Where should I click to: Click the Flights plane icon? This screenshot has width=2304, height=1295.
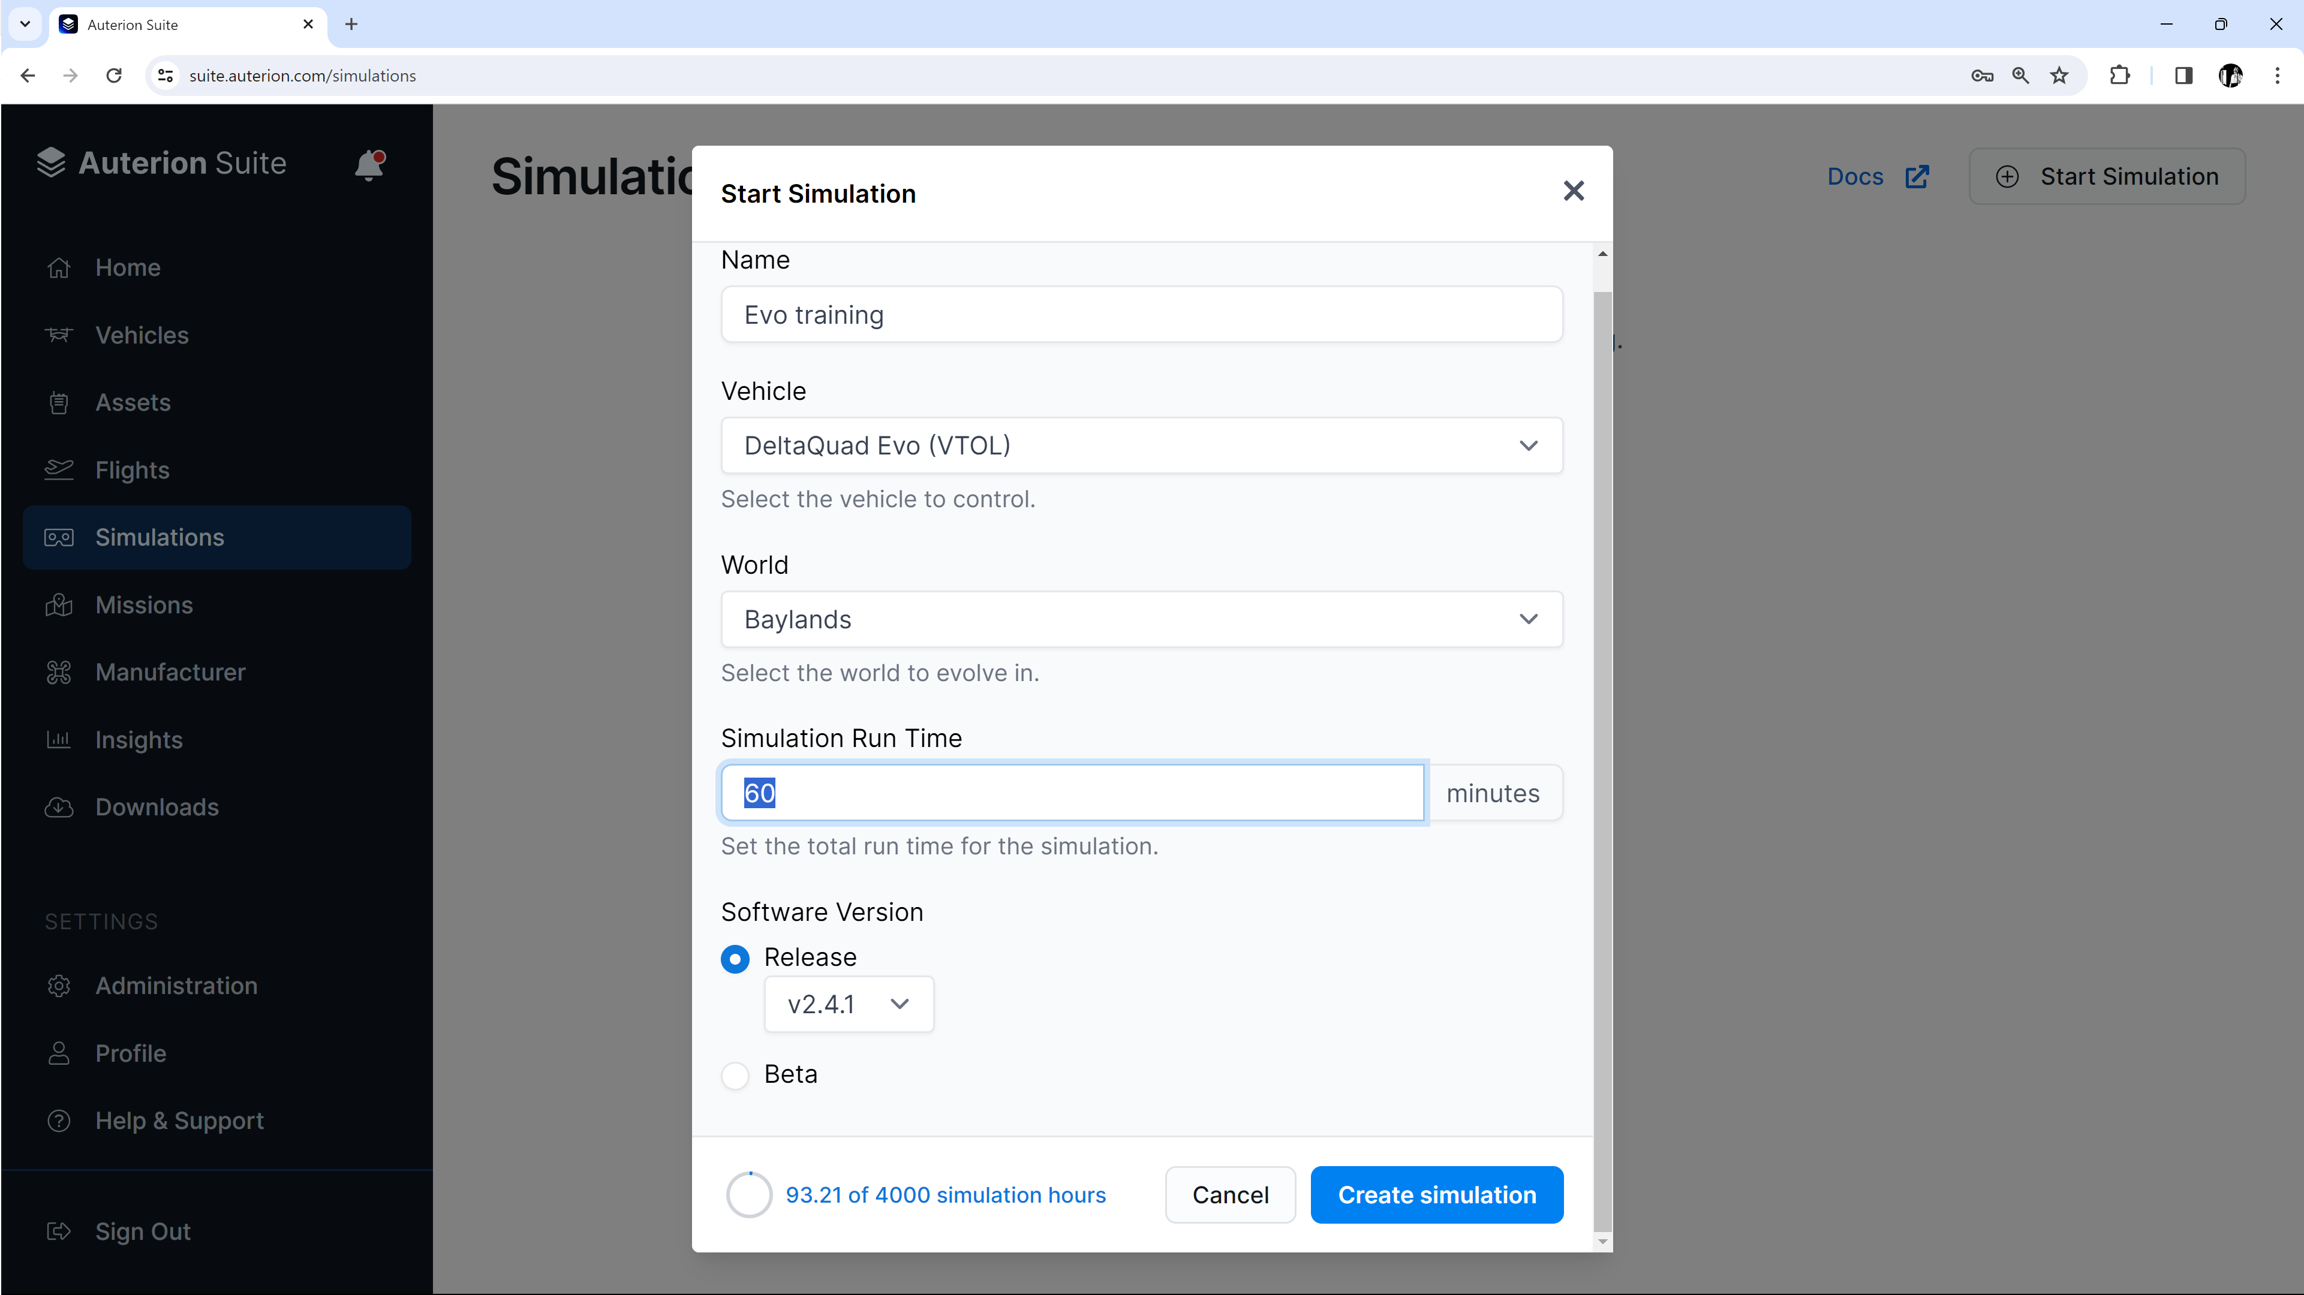tap(59, 469)
